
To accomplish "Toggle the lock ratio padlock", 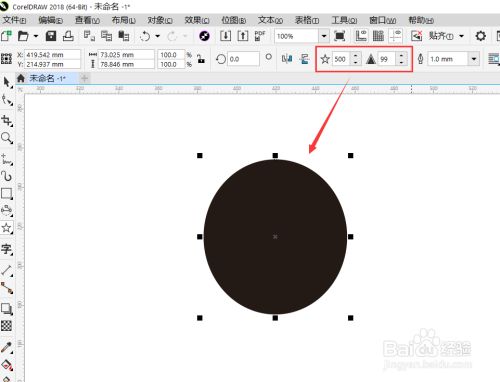I will pos(201,59).
